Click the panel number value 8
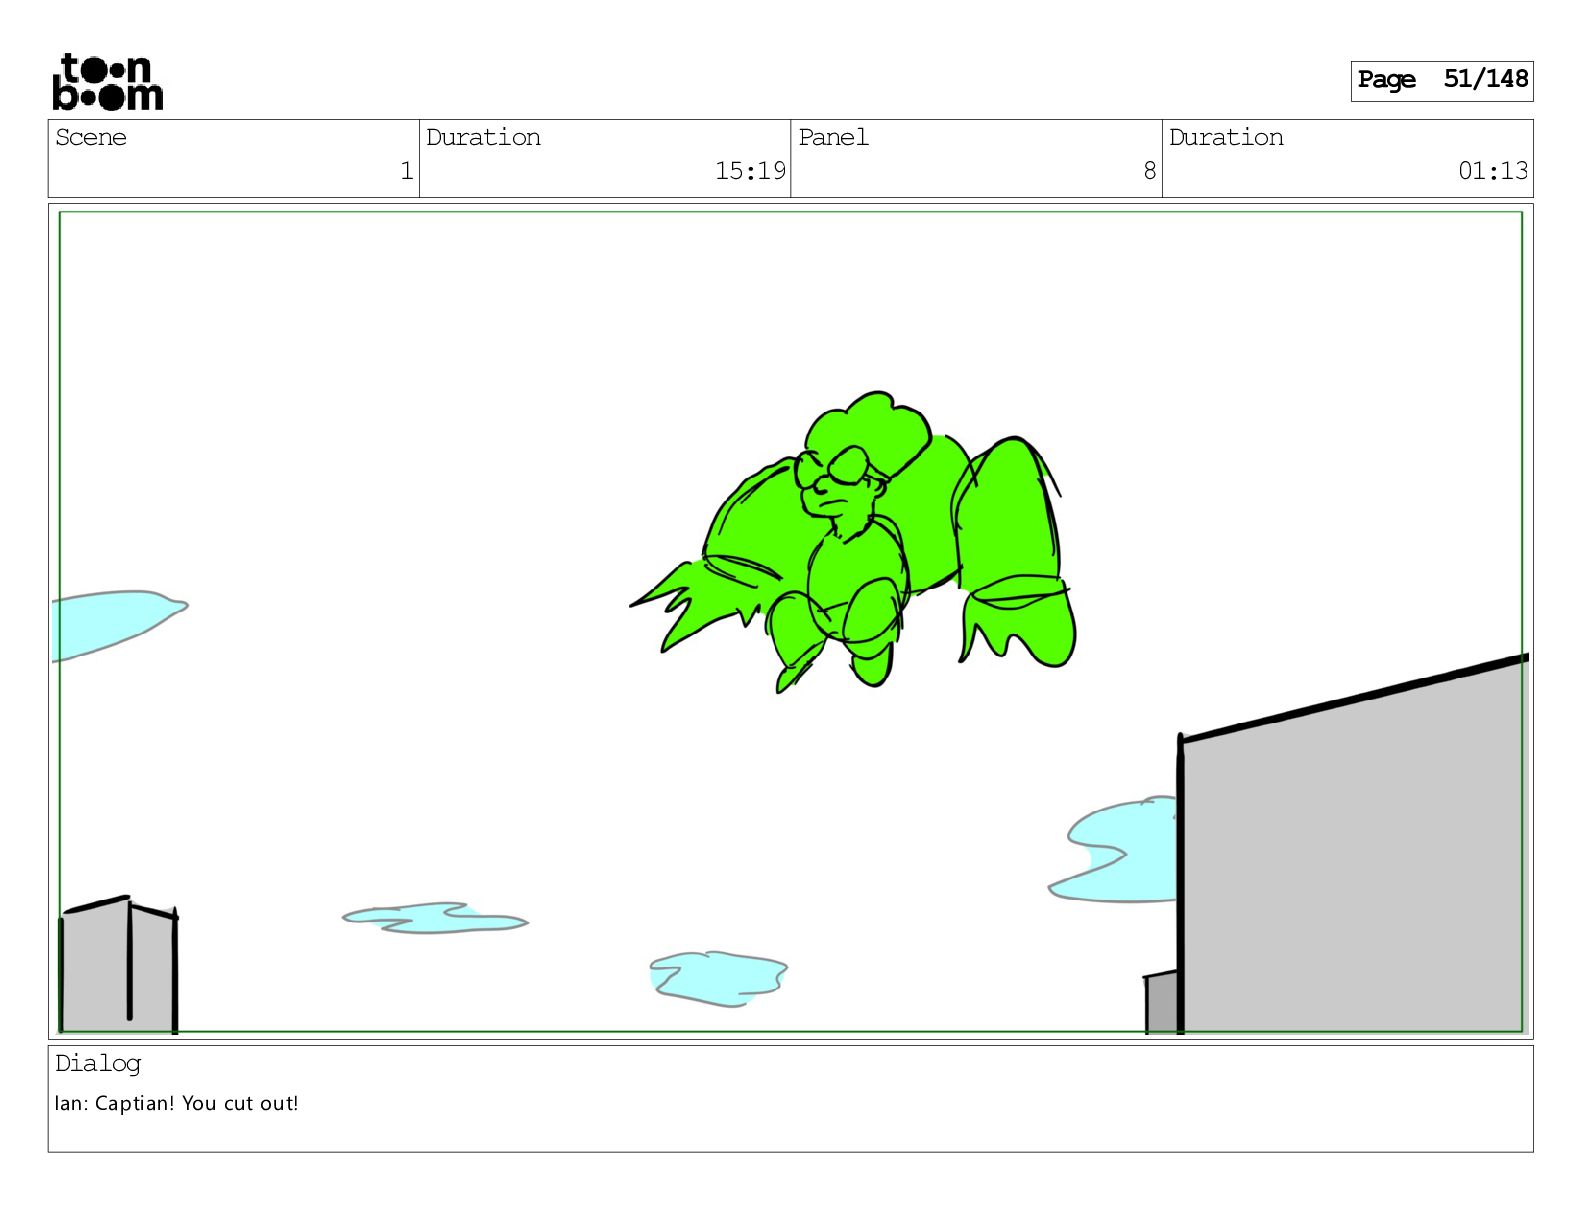Viewport: 1584px width, 1224px height. pyautogui.click(x=1150, y=171)
